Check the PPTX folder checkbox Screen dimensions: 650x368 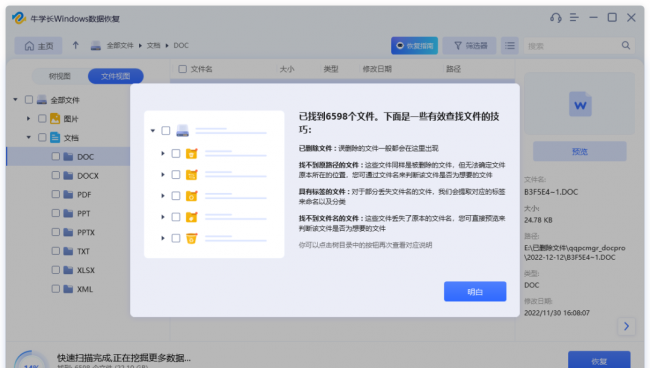pos(56,232)
